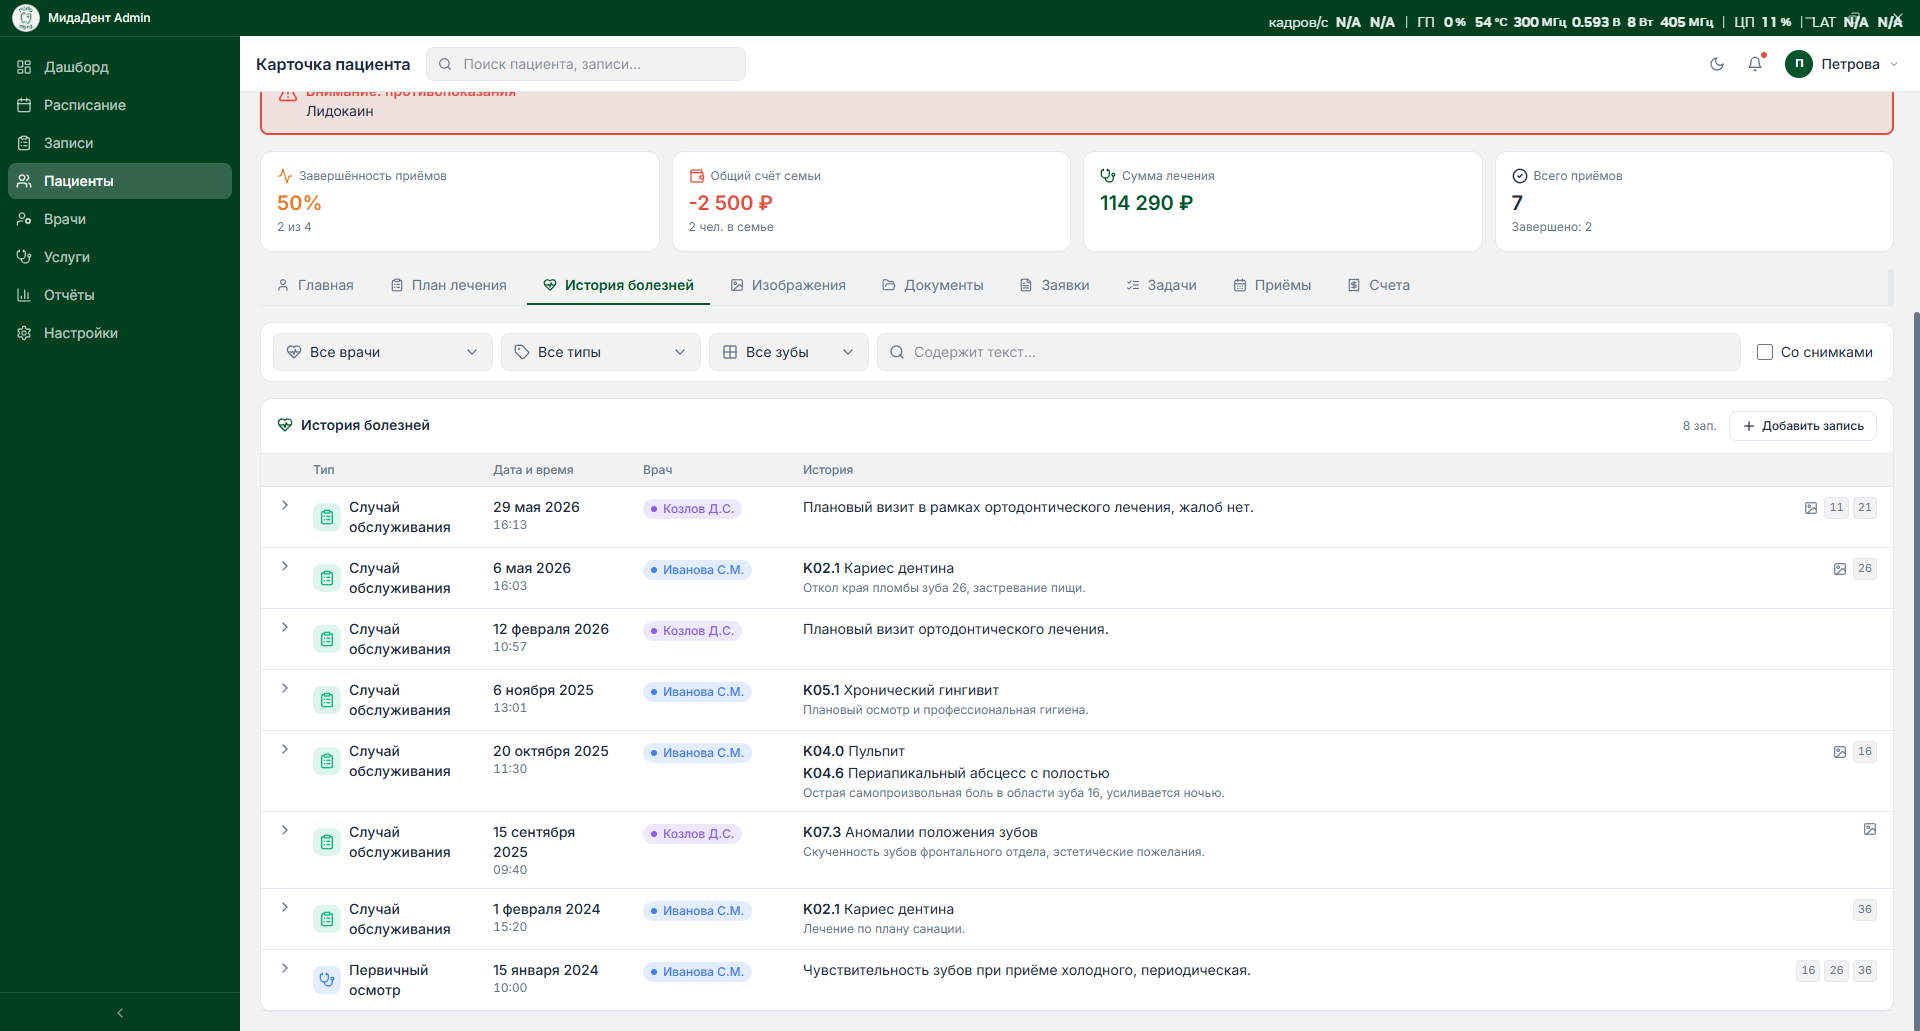The image size is (1920, 1031).
Task: Click tooth badge 36 in 1 февраля 2024 row
Action: click(x=1865, y=910)
